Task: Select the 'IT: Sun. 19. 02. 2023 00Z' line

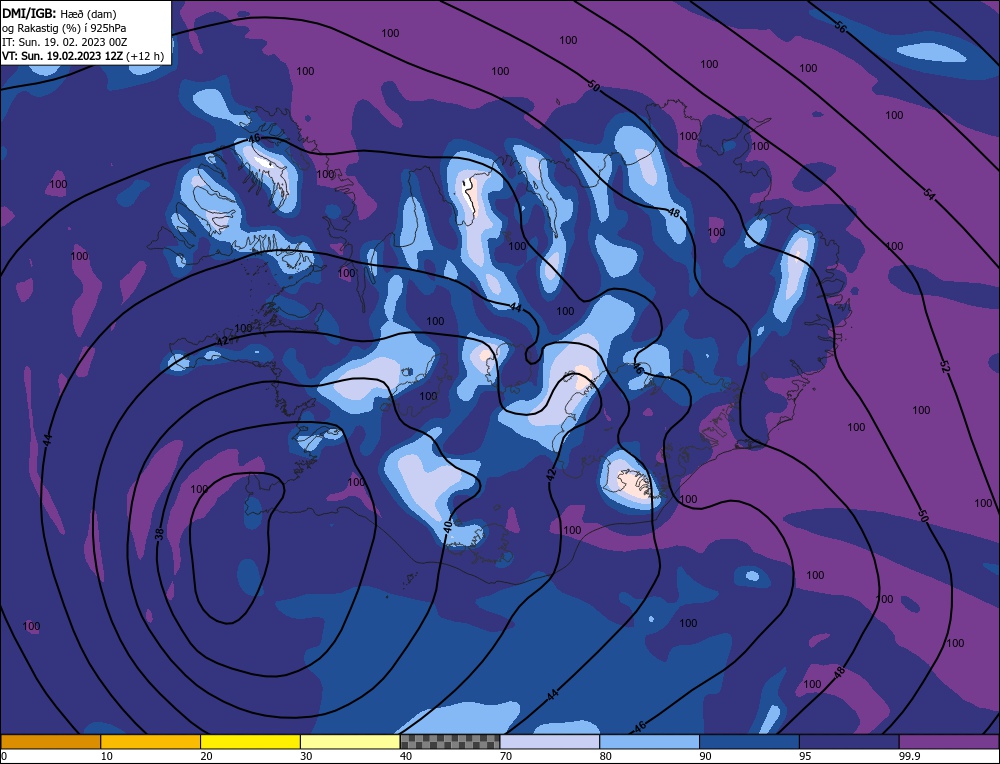Action: pos(64,42)
